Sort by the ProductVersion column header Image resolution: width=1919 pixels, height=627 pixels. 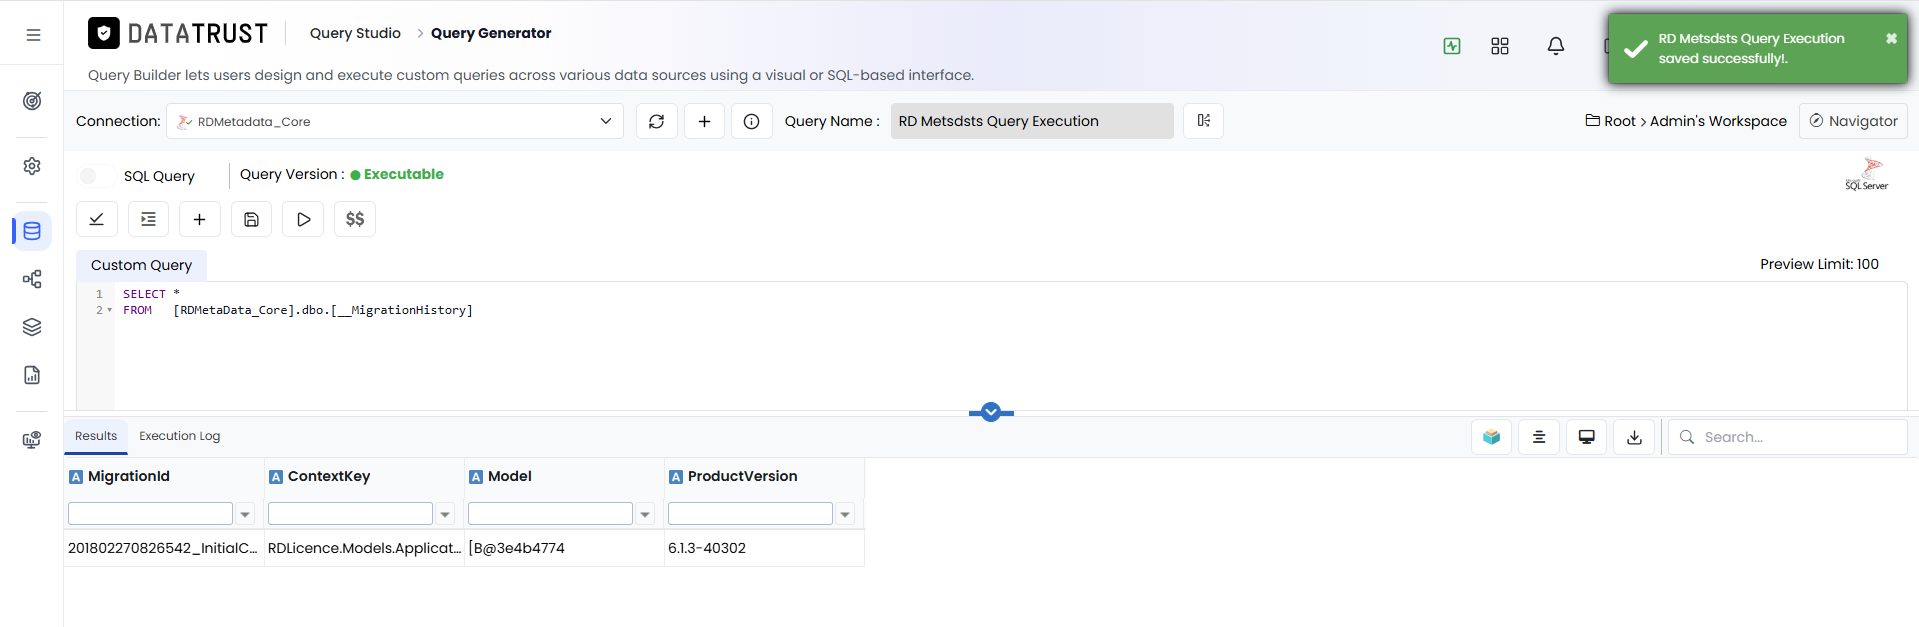(x=742, y=477)
